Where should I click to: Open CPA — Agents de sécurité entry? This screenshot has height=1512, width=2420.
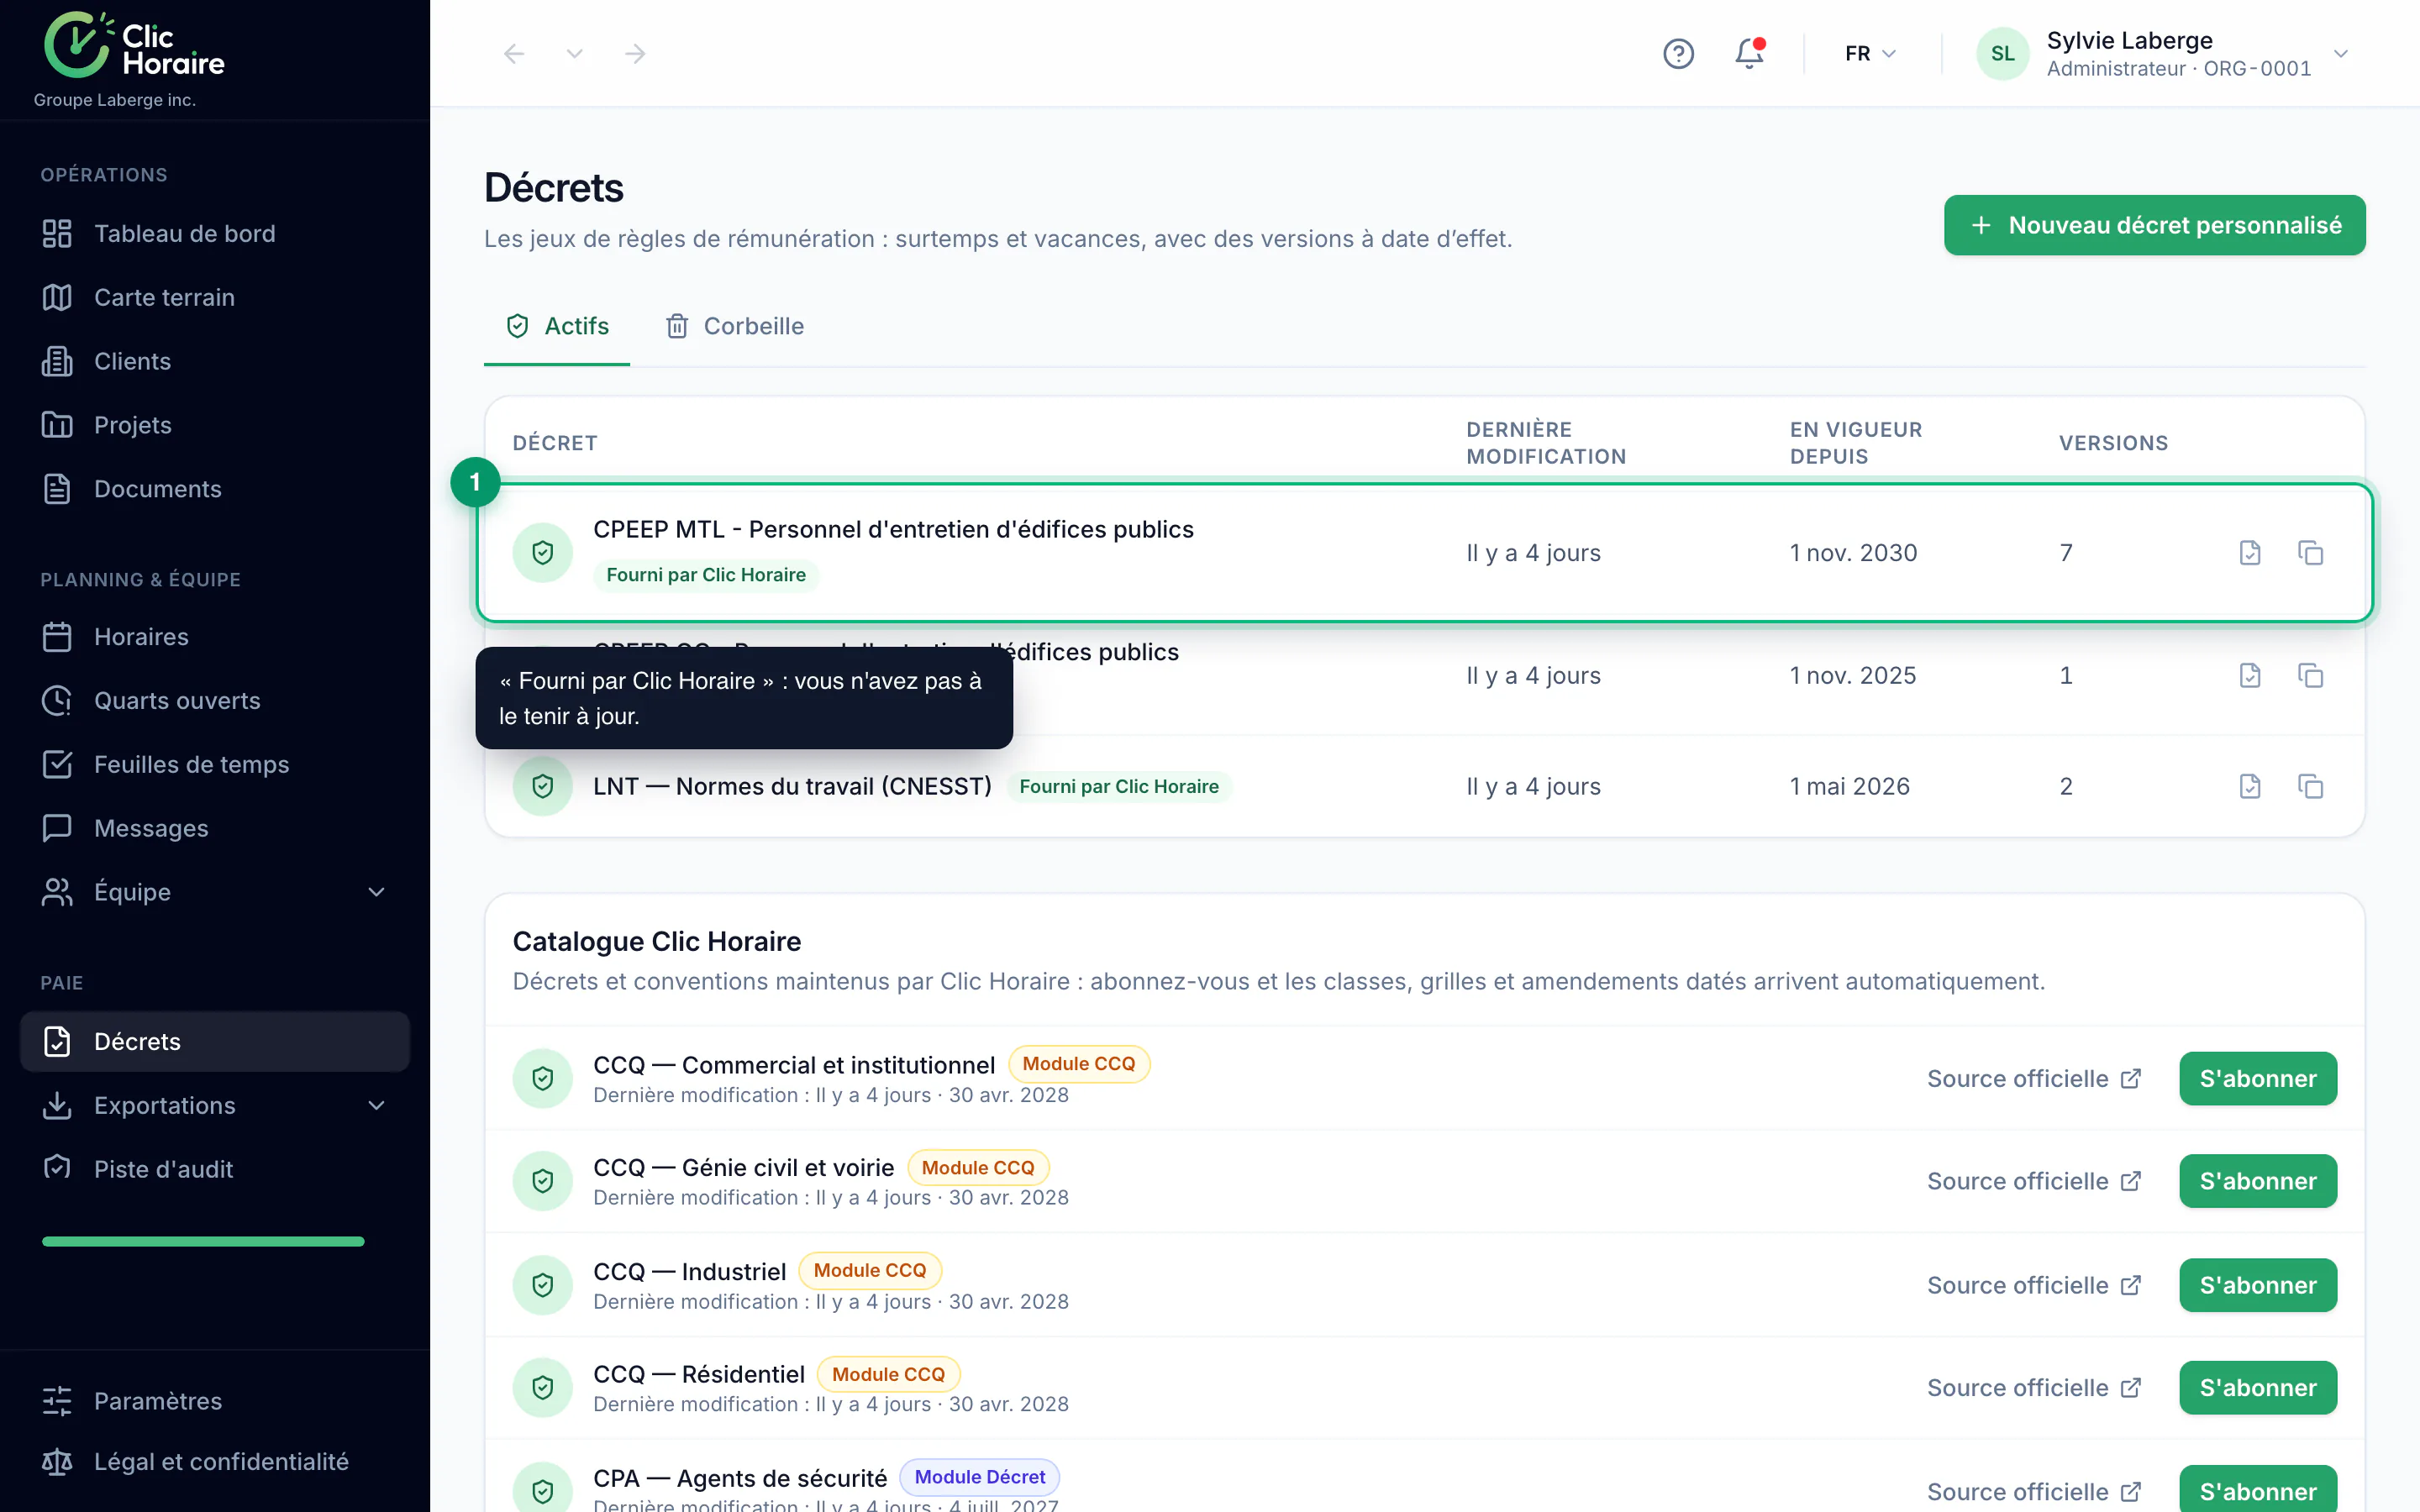click(740, 1478)
